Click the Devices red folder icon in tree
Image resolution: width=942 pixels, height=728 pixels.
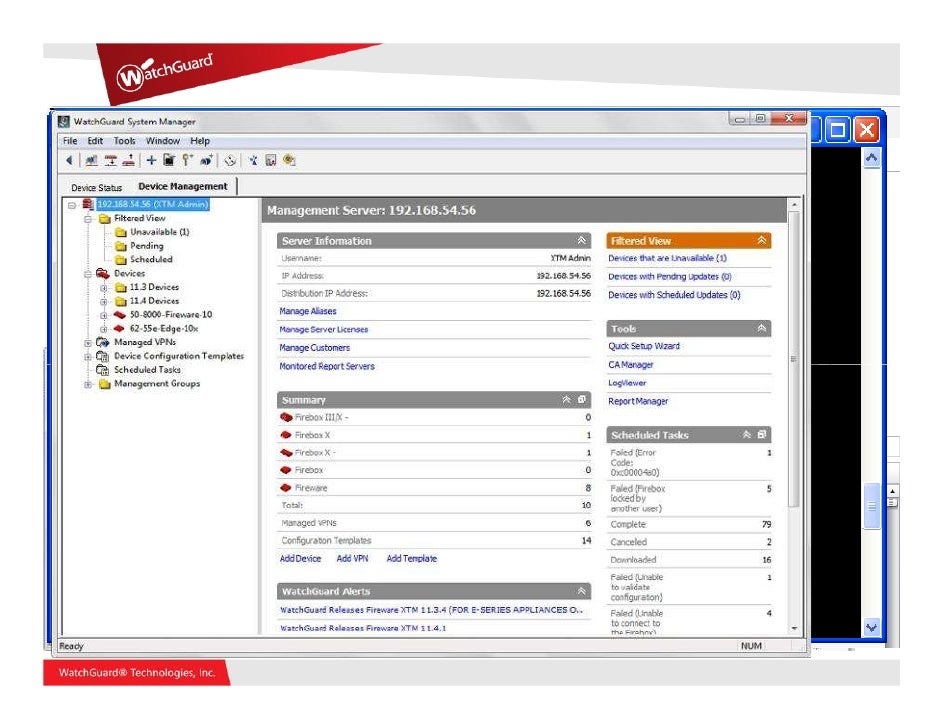pos(103,273)
